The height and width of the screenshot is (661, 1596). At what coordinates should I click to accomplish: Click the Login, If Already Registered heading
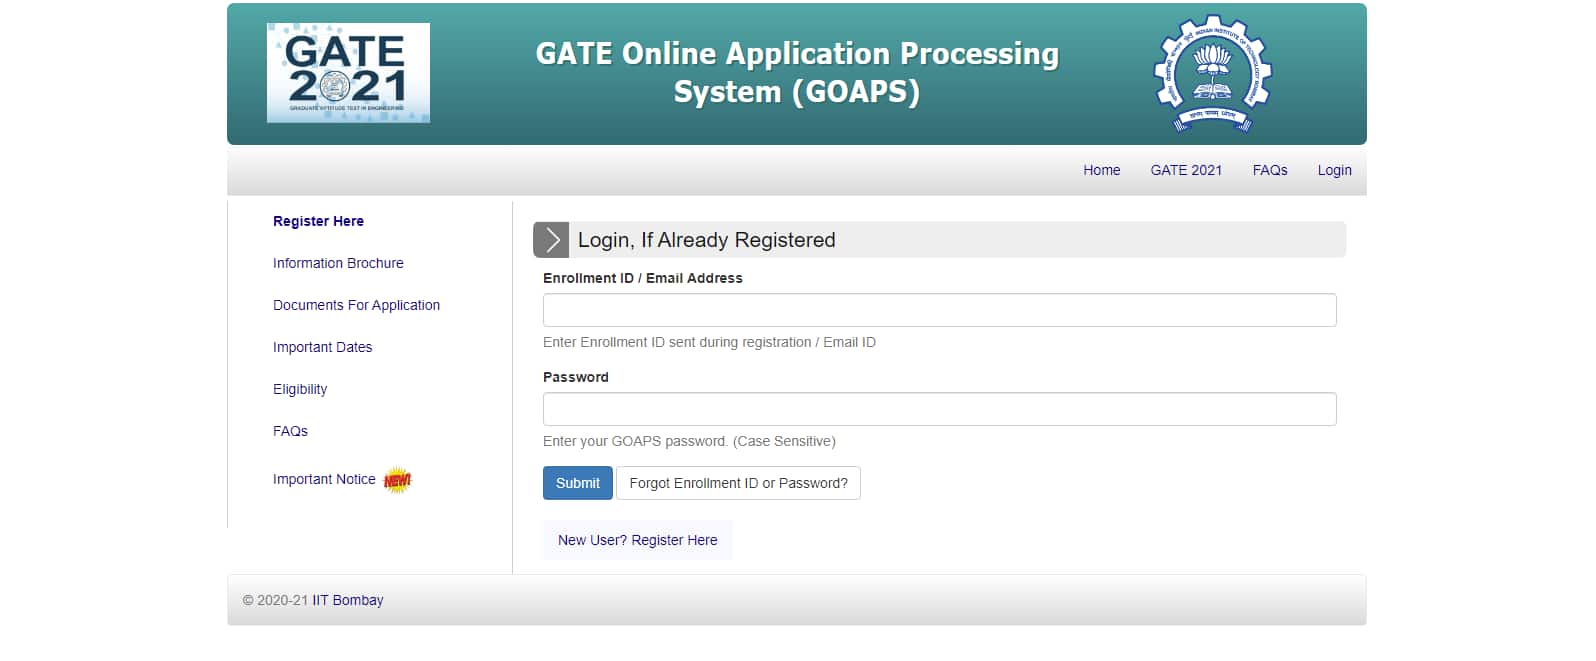pos(707,240)
